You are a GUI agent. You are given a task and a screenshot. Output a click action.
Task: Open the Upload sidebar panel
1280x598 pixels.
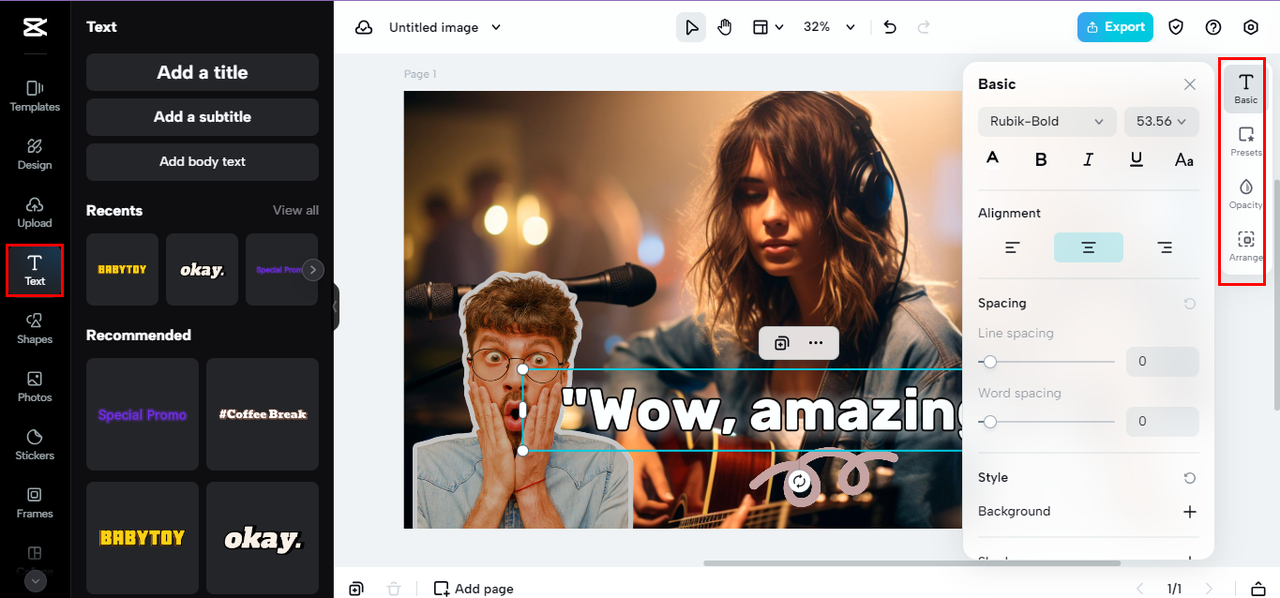tap(35, 212)
